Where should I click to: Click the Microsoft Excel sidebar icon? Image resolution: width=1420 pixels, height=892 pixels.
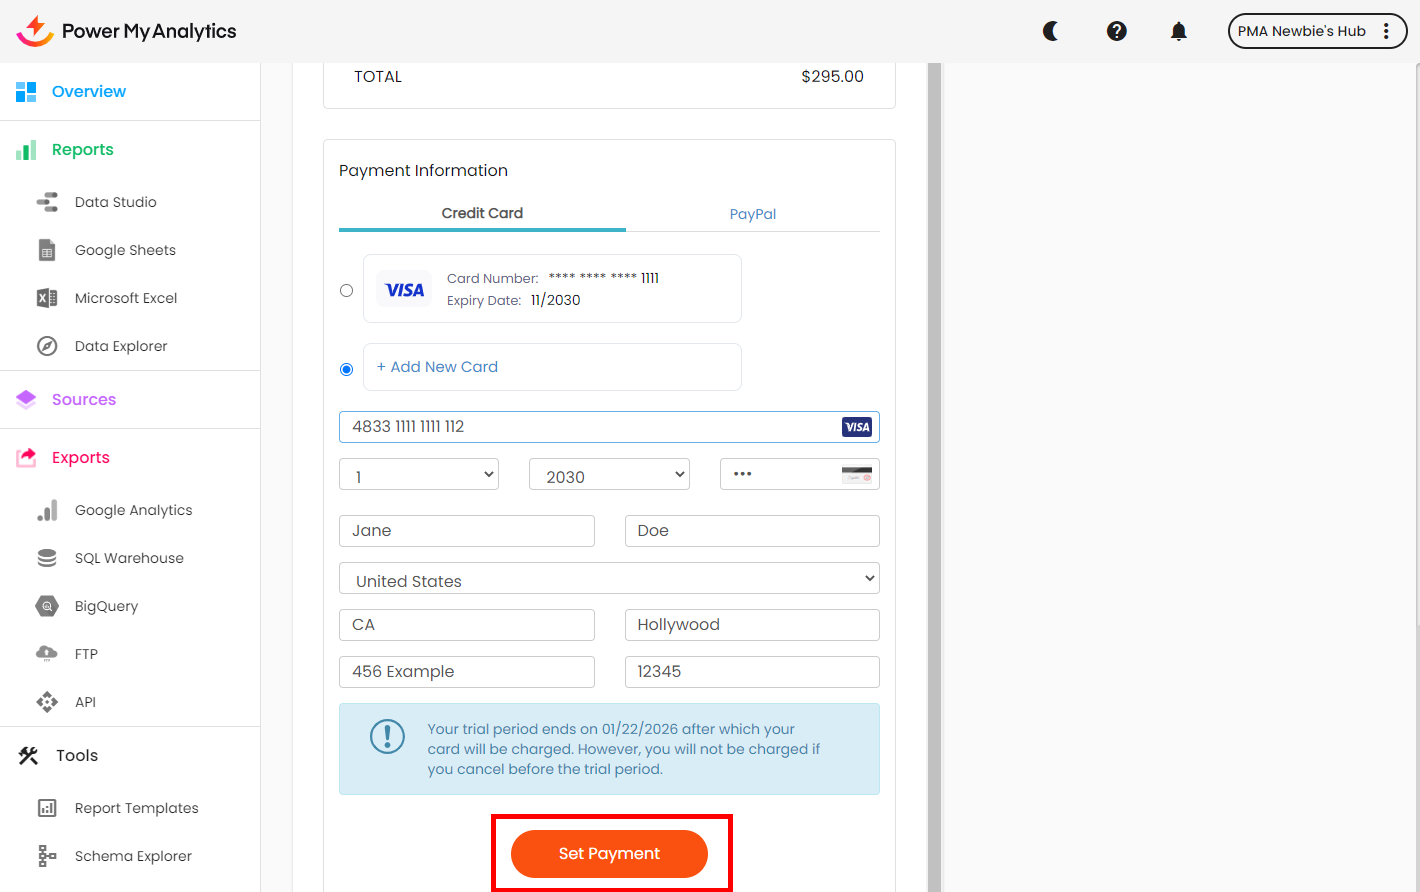(47, 298)
